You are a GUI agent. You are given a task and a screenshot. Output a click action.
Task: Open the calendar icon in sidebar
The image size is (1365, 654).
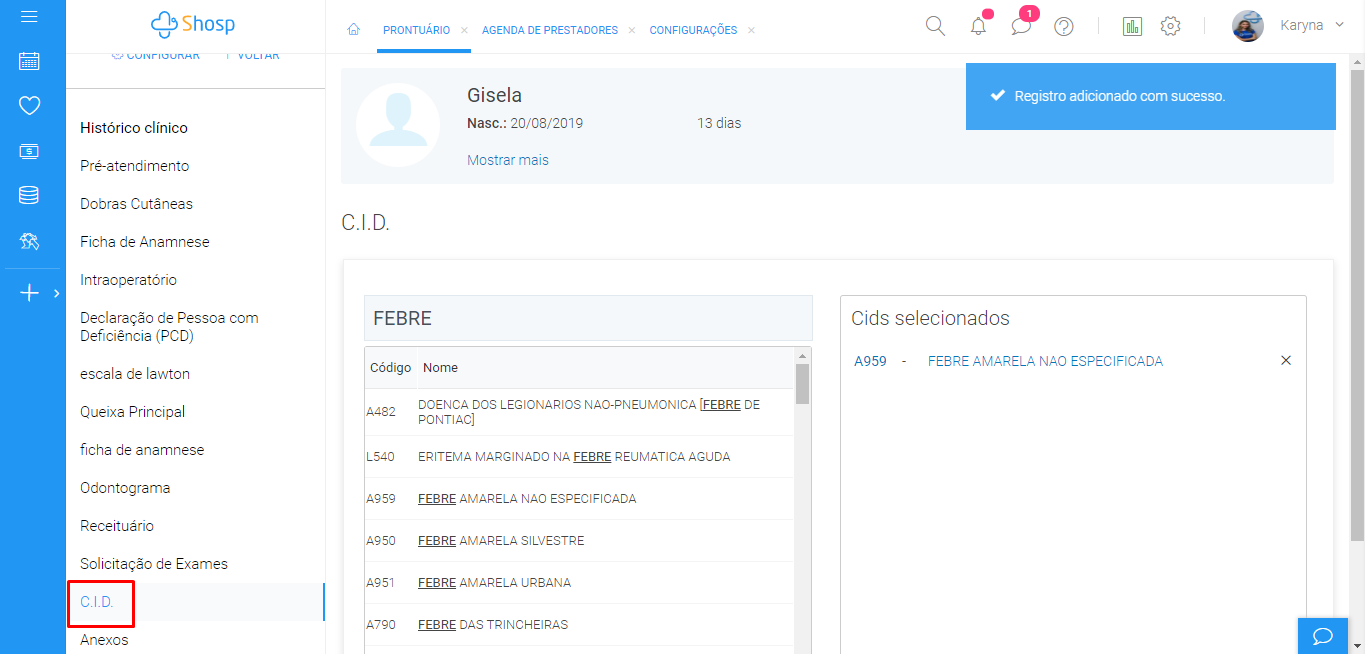[29, 61]
